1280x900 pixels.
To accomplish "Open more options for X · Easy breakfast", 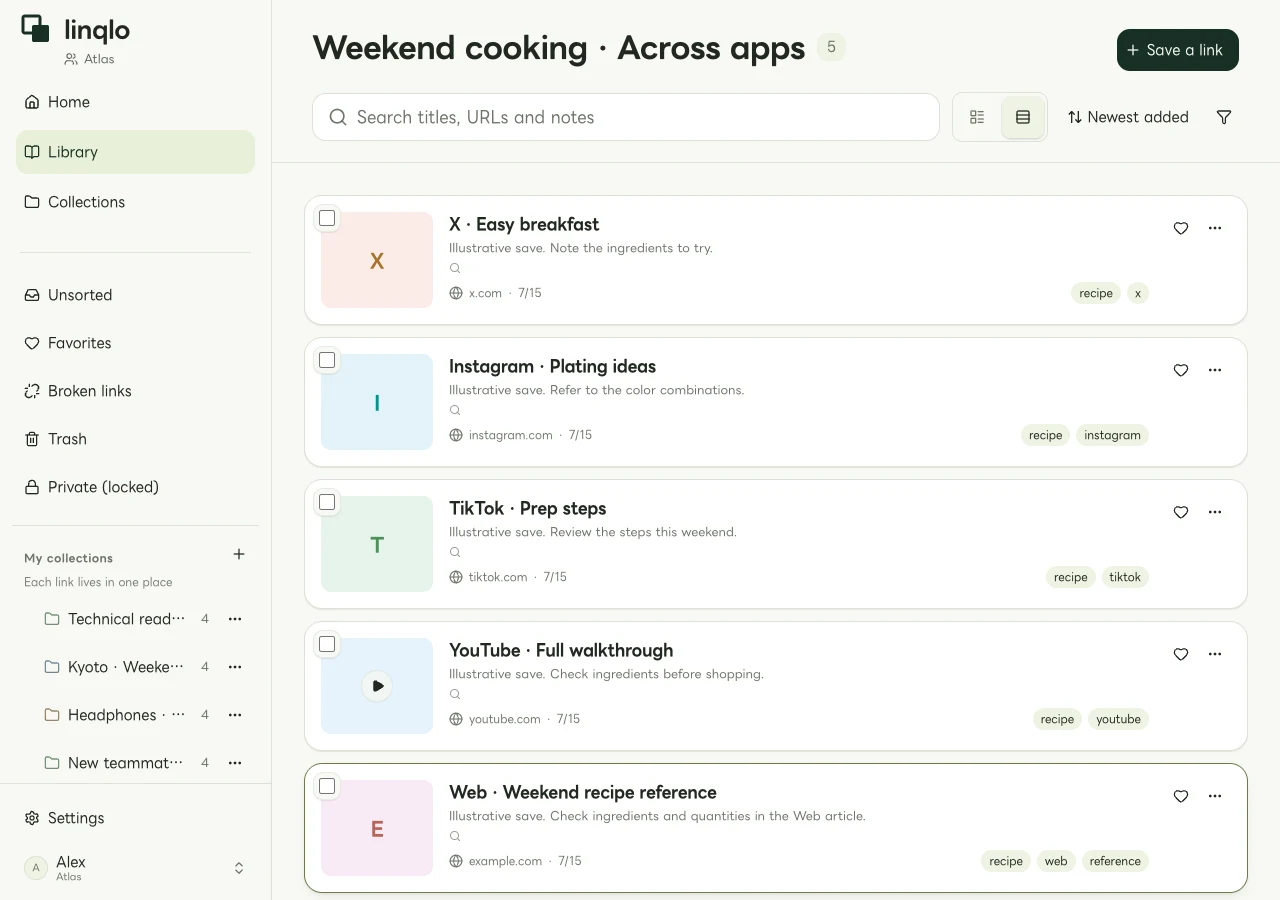I will (1215, 228).
